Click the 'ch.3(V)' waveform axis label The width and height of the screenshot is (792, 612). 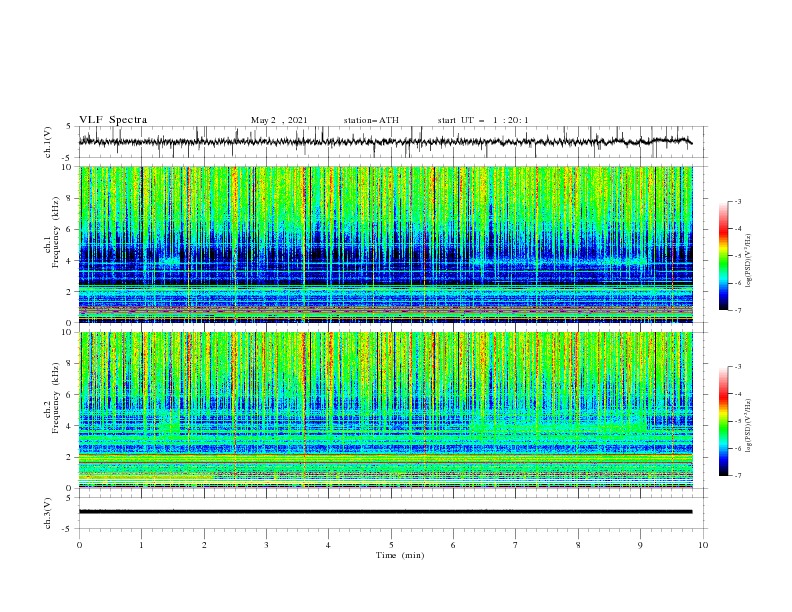[x=48, y=513]
